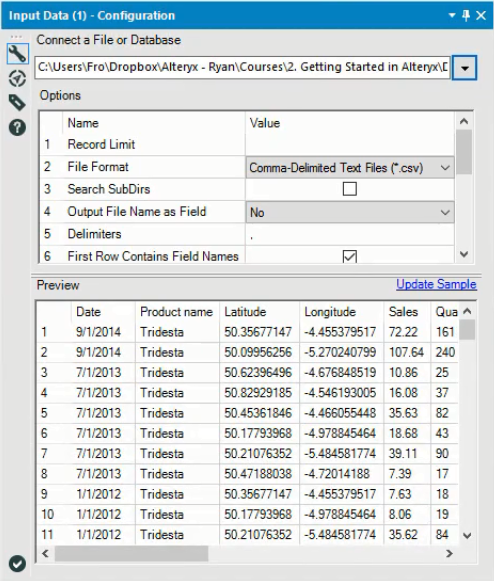This screenshot has width=494, height=581.
Task: Open the Navigation compass tab
Action: (x=17, y=79)
